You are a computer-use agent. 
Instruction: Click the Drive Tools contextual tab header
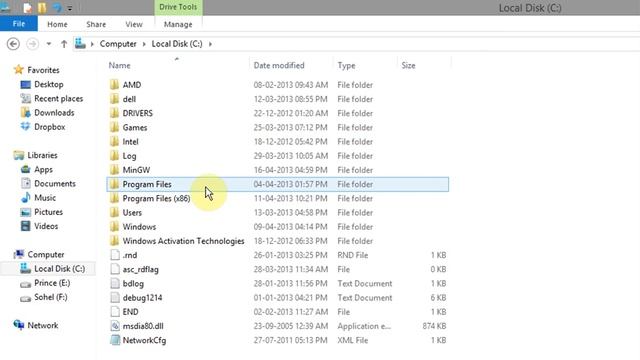click(178, 7)
